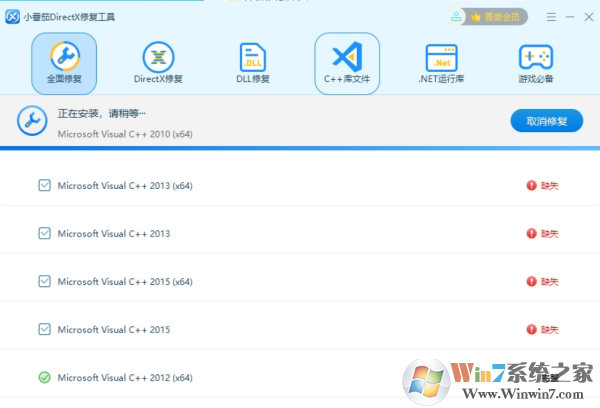Select the Microsoft Visual C++ 2012 (x64) label
This screenshot has height=408, width=600.
click(125, 377)
